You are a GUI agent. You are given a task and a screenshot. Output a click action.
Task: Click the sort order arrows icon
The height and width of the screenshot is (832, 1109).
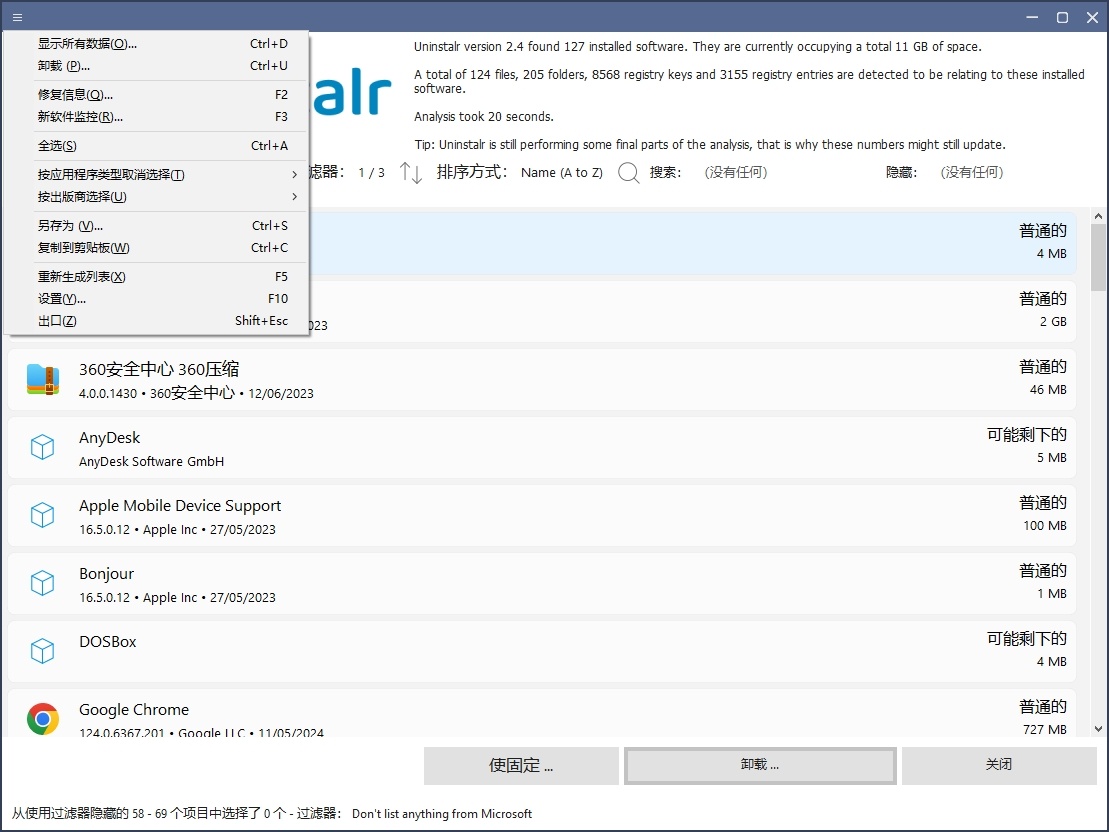tap(410, 173)
